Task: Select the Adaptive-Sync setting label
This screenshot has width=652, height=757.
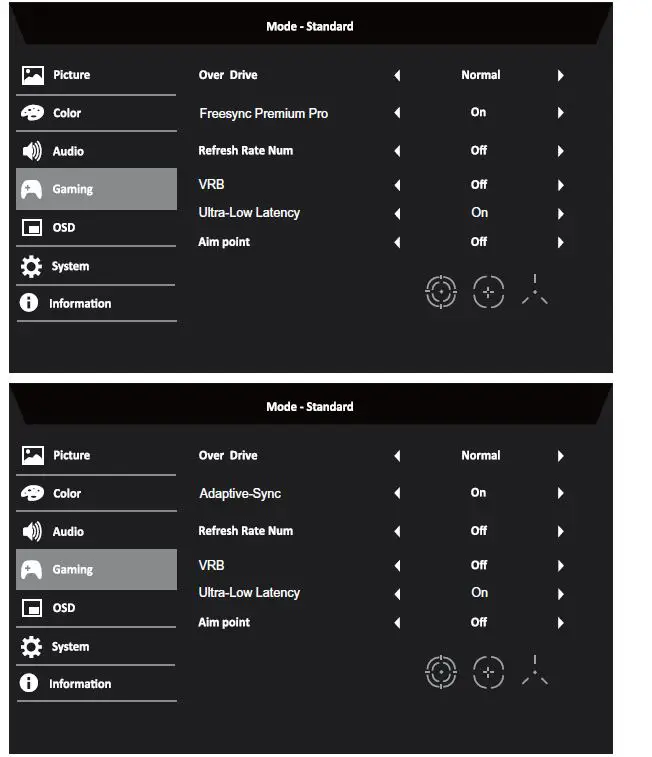Action: click(x=240, y=494)
